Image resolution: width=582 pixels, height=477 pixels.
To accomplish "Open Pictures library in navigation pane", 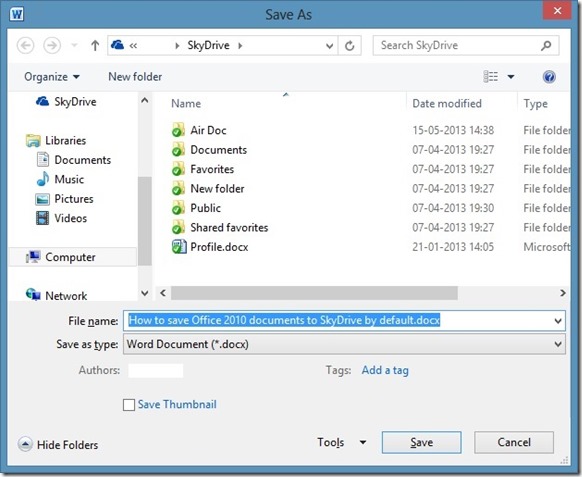I will [65, 199].
